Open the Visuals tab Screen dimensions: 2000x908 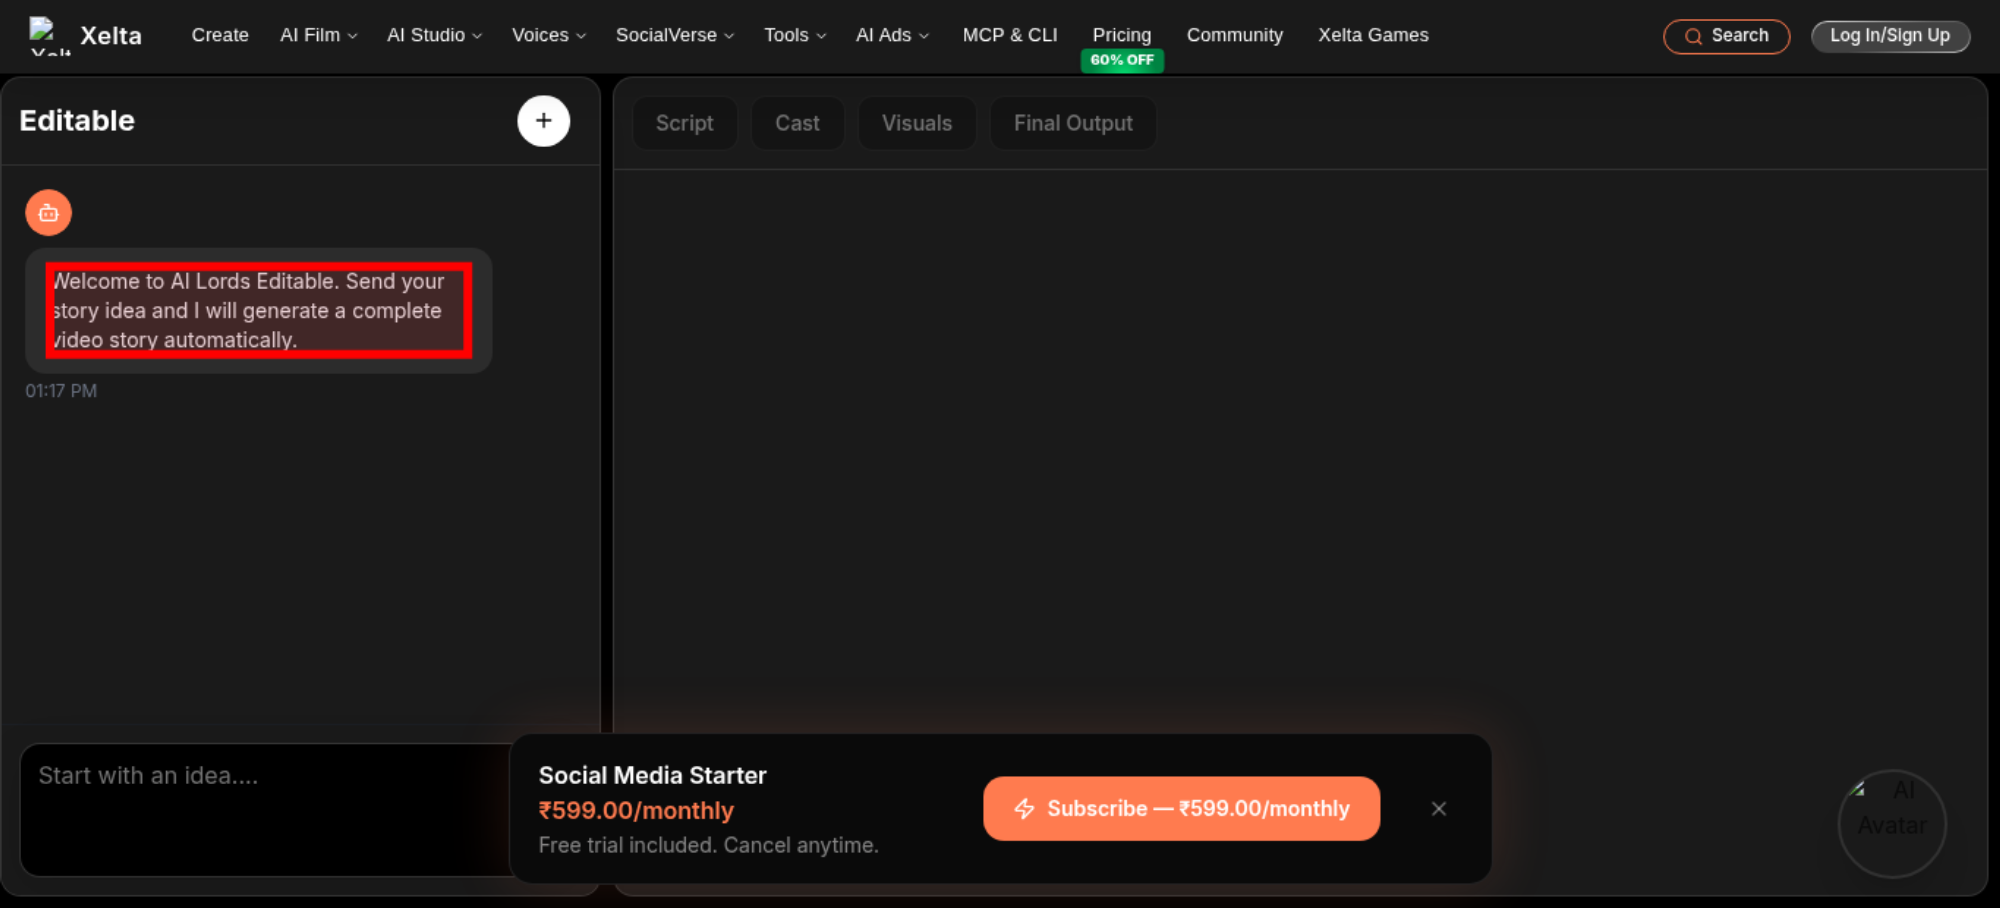tap(917, 123)
